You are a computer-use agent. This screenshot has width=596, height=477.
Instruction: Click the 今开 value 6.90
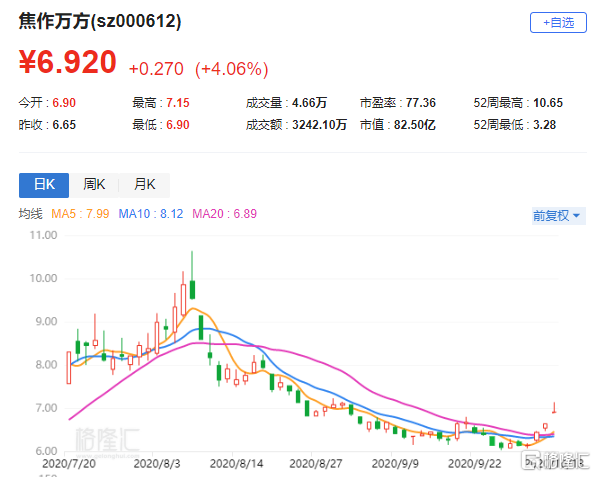tap(64, 103)
